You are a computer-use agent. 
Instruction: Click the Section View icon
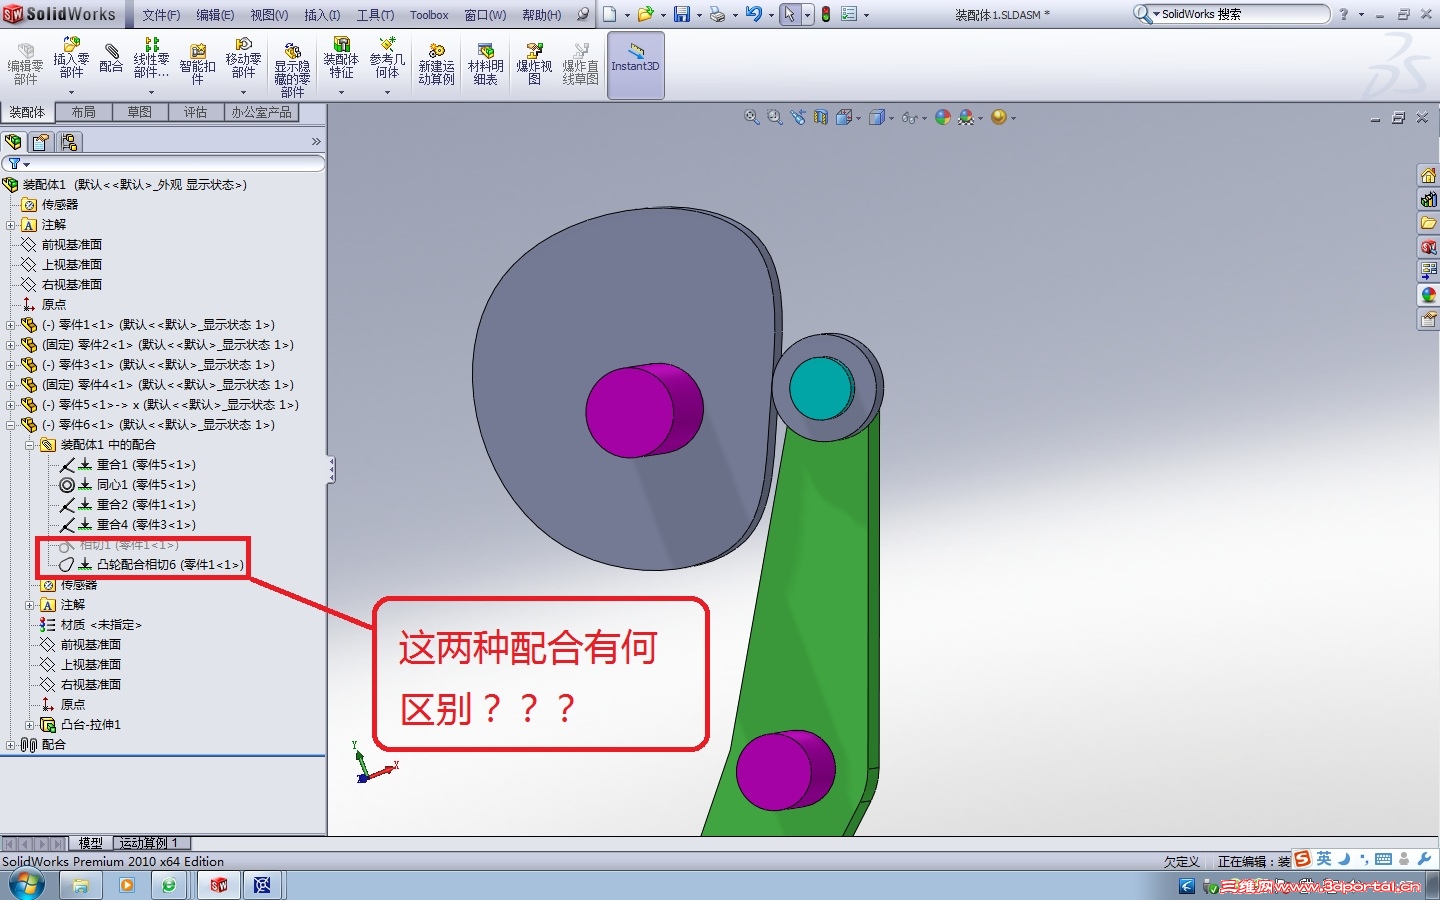pos(821,117)
